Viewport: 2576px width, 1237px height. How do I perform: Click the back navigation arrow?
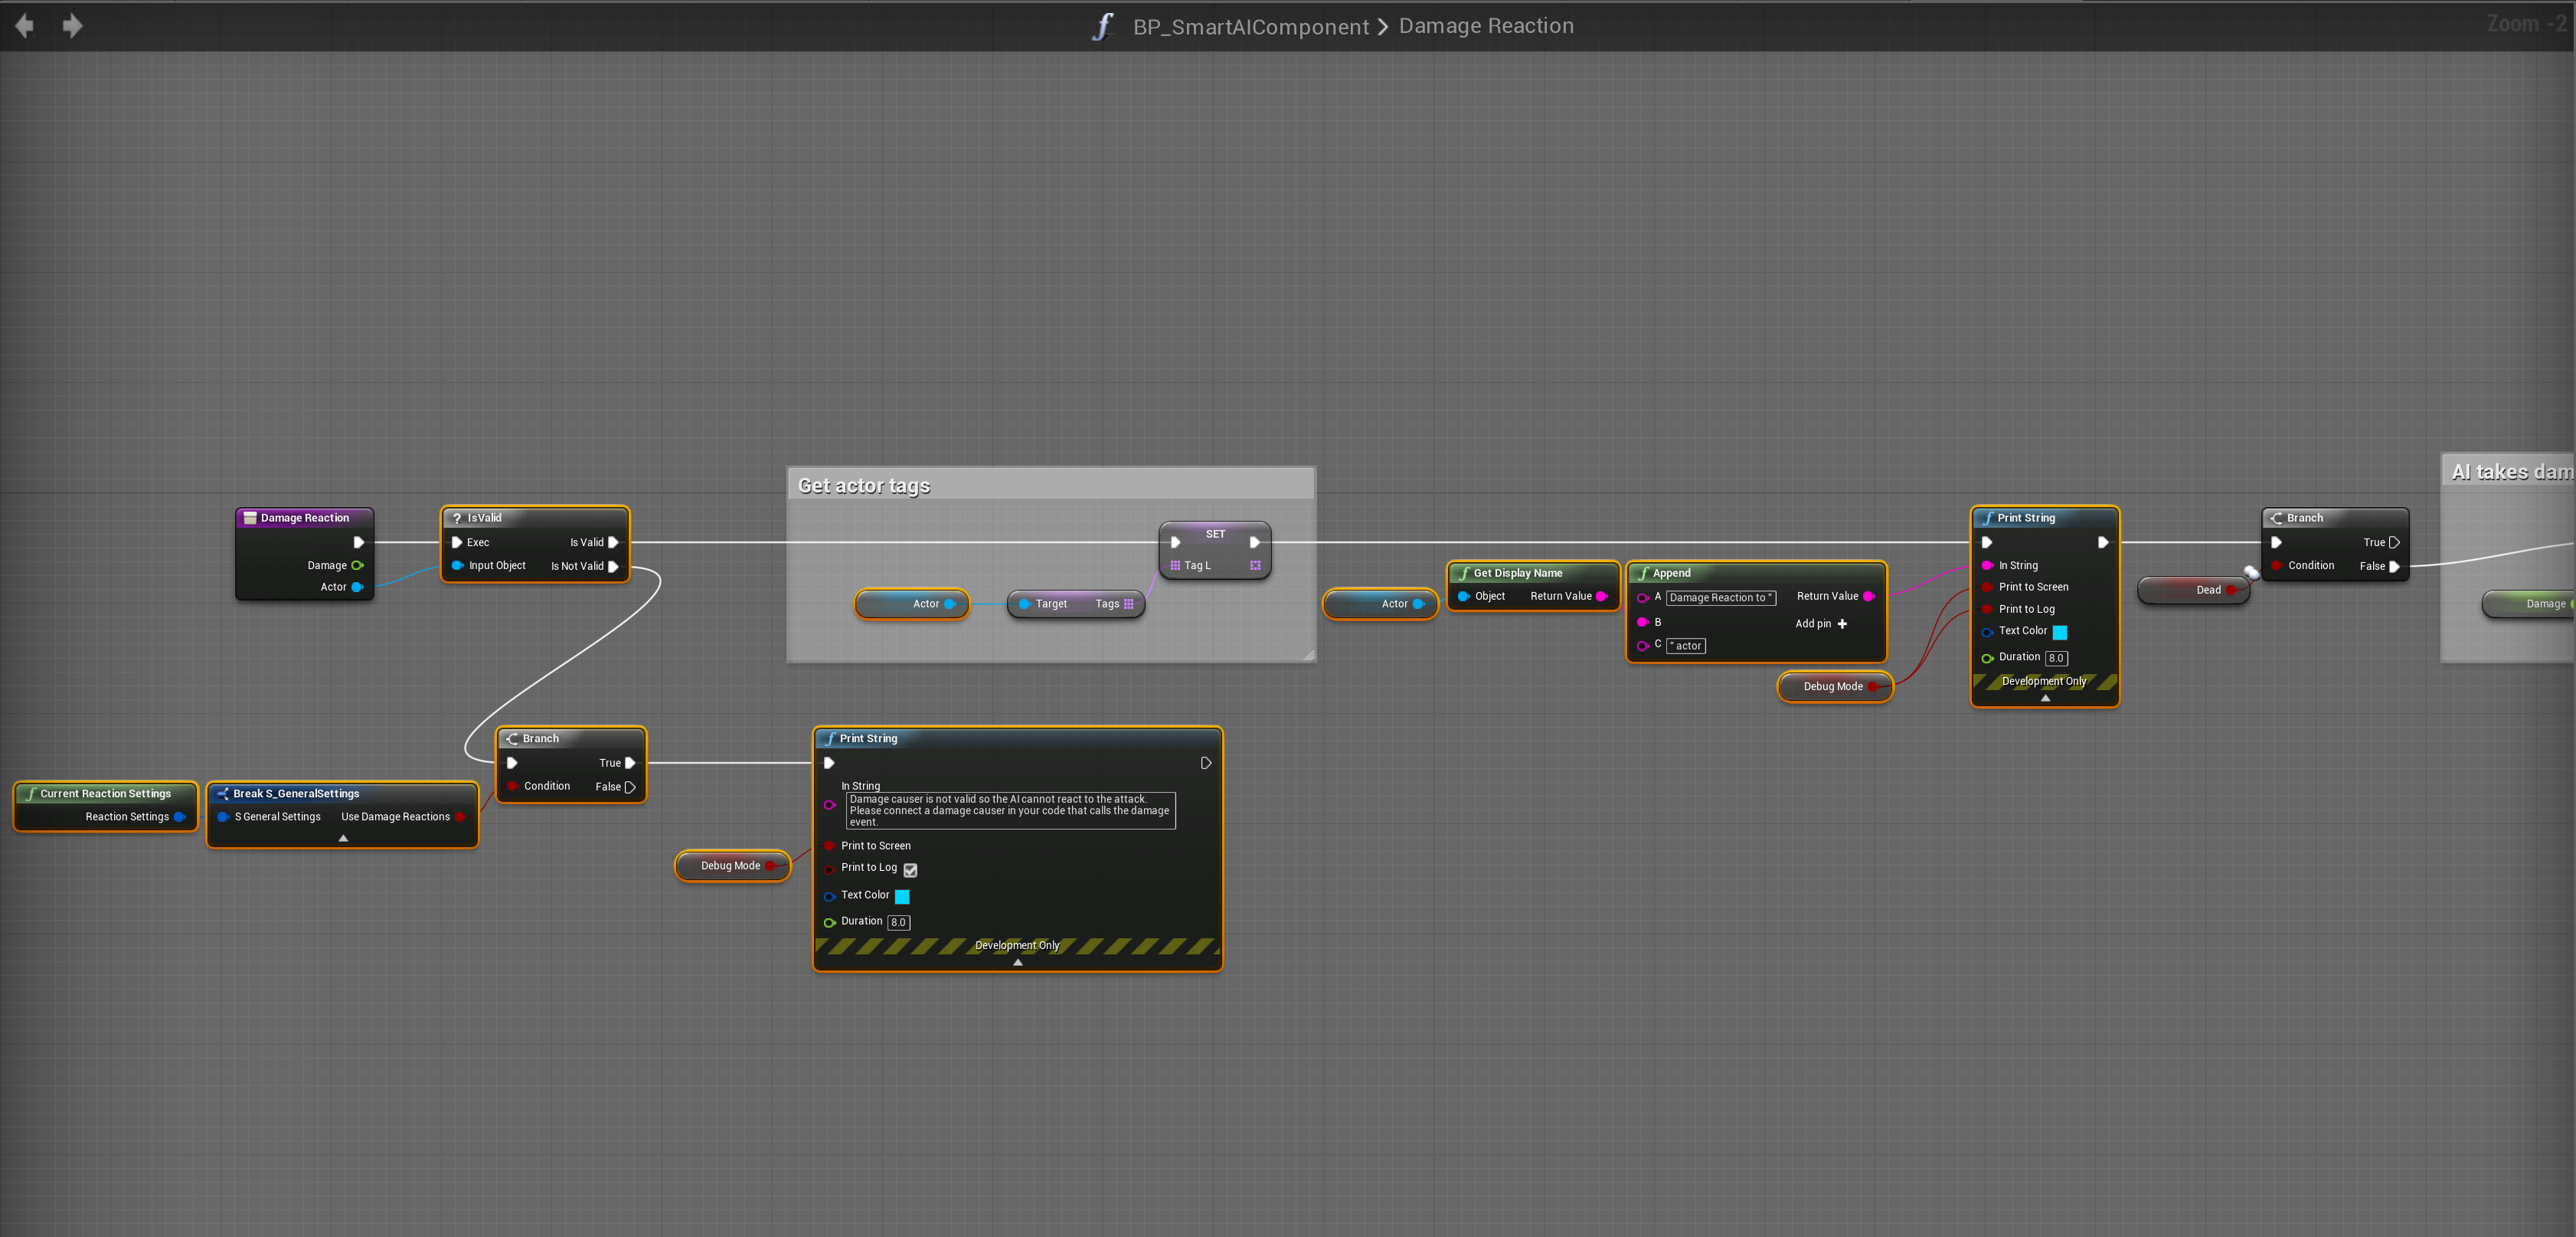point(24,26)
